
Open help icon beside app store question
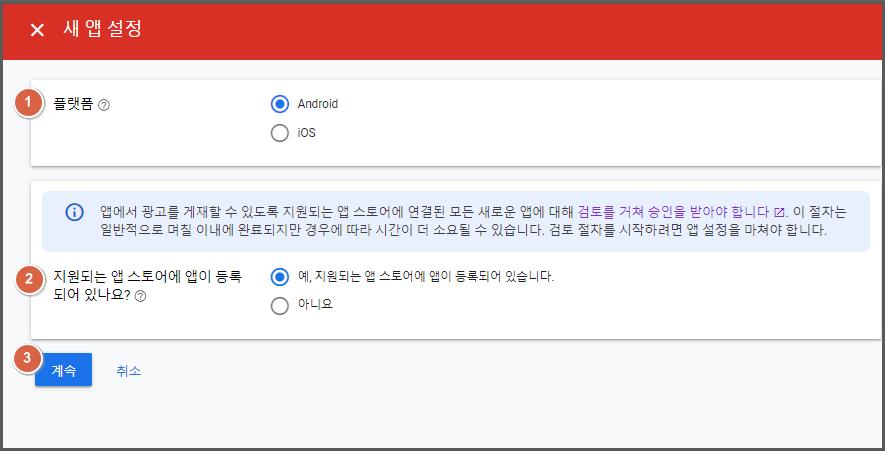140,297
